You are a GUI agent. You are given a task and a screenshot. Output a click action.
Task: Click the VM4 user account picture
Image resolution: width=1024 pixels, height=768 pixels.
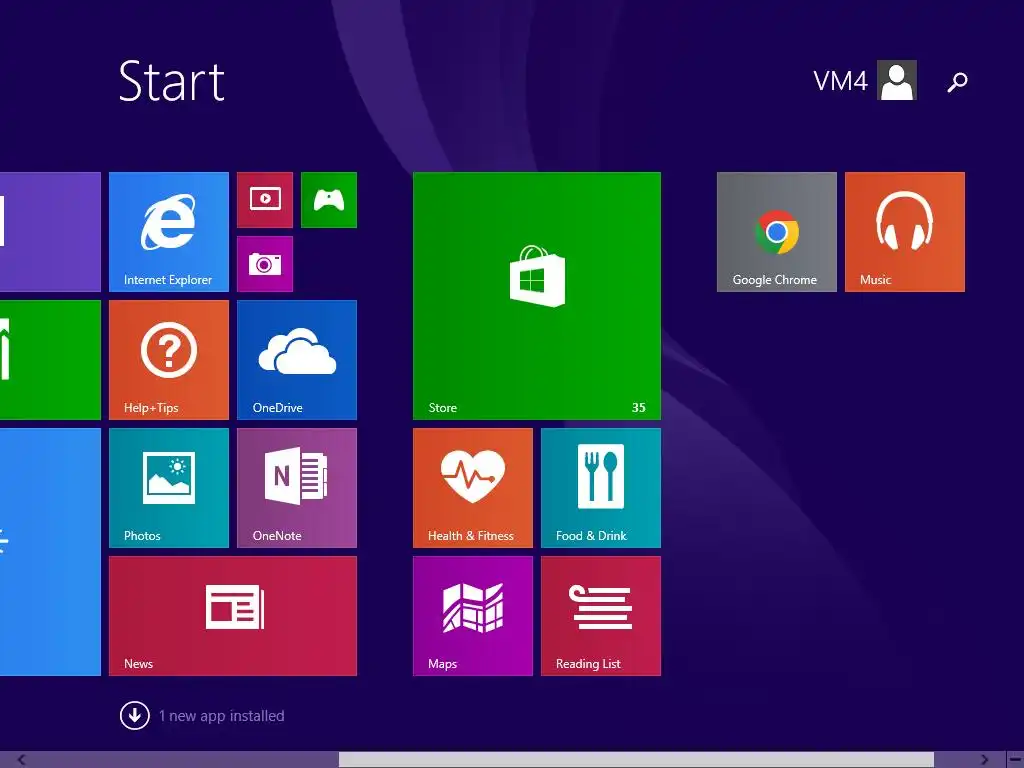tap(897, 80)
